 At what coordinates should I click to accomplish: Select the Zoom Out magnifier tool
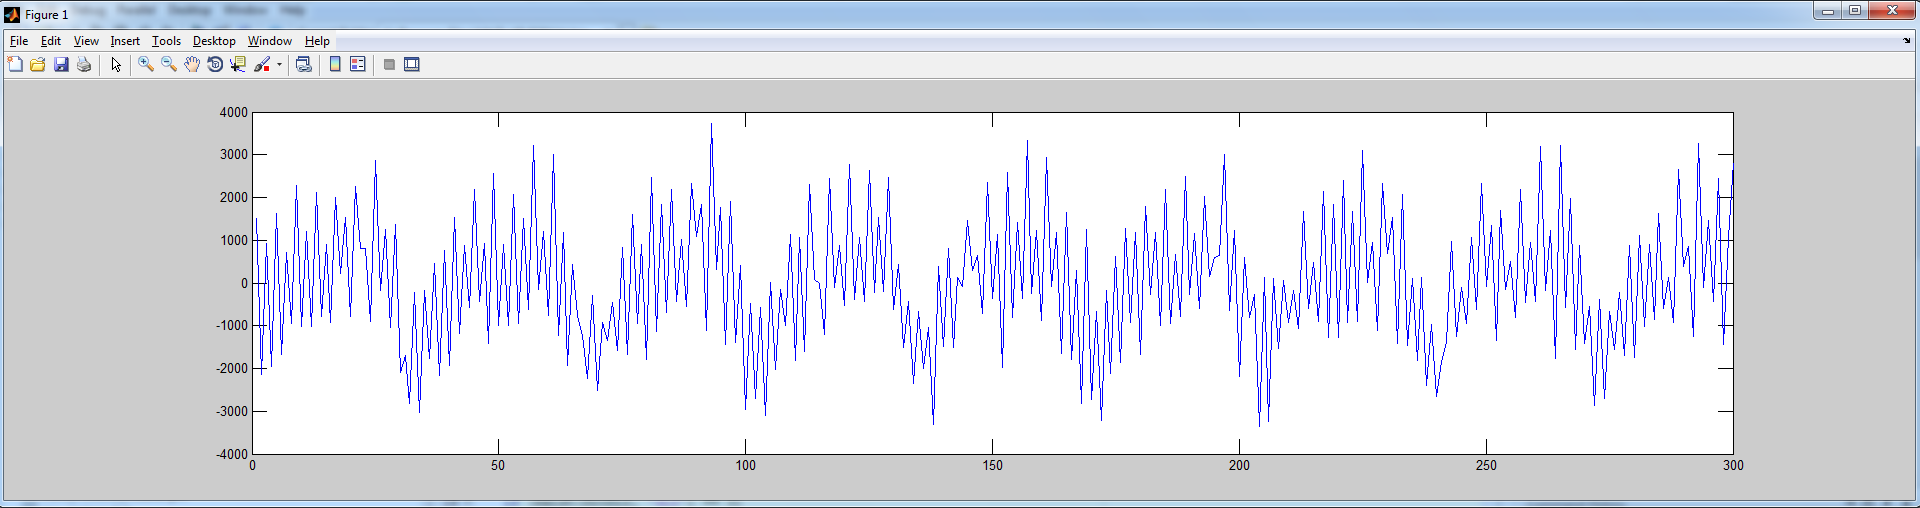(x=169, y=64)
